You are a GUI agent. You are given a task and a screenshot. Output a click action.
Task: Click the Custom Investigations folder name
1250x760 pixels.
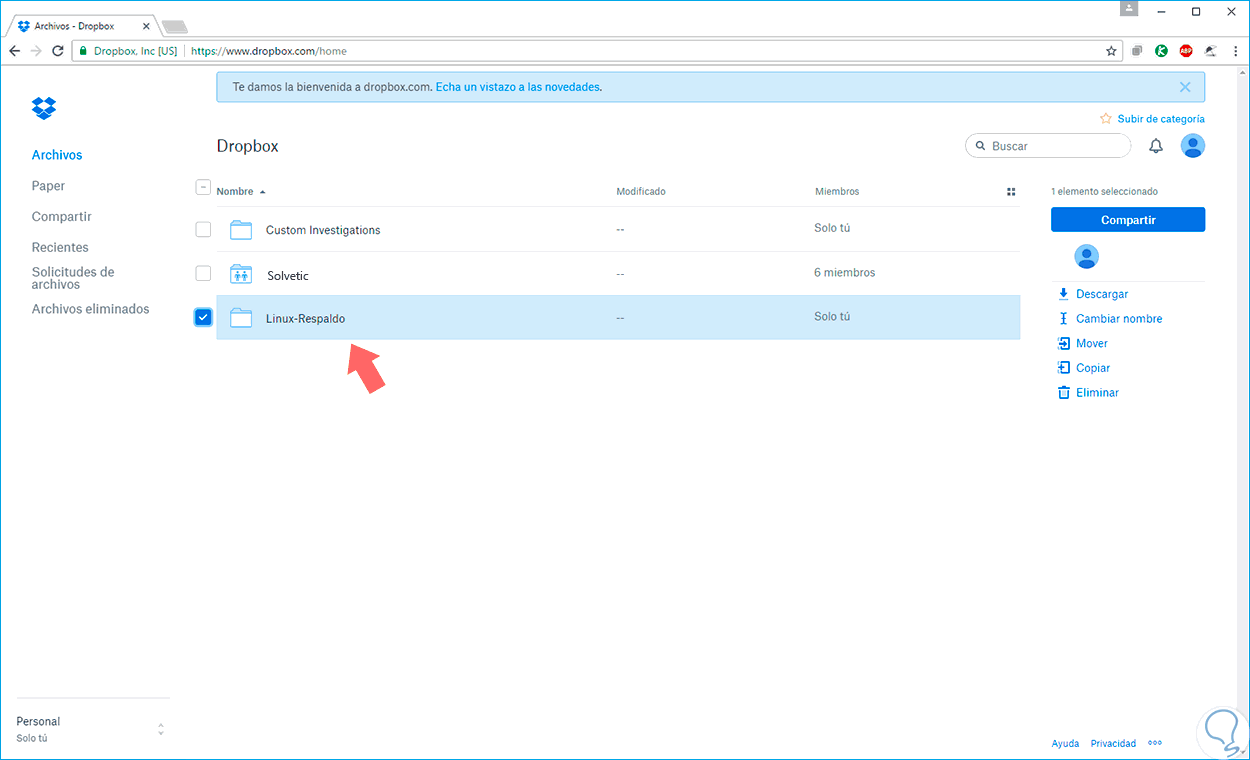(x=323, y=230)
